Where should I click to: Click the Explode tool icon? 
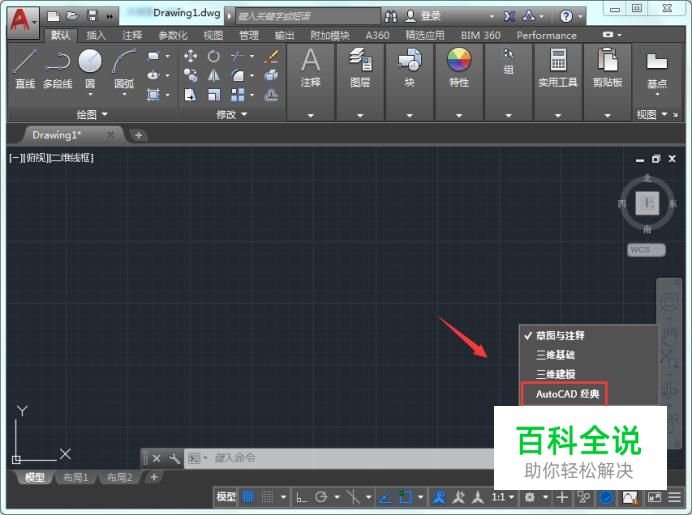point(271,75)
